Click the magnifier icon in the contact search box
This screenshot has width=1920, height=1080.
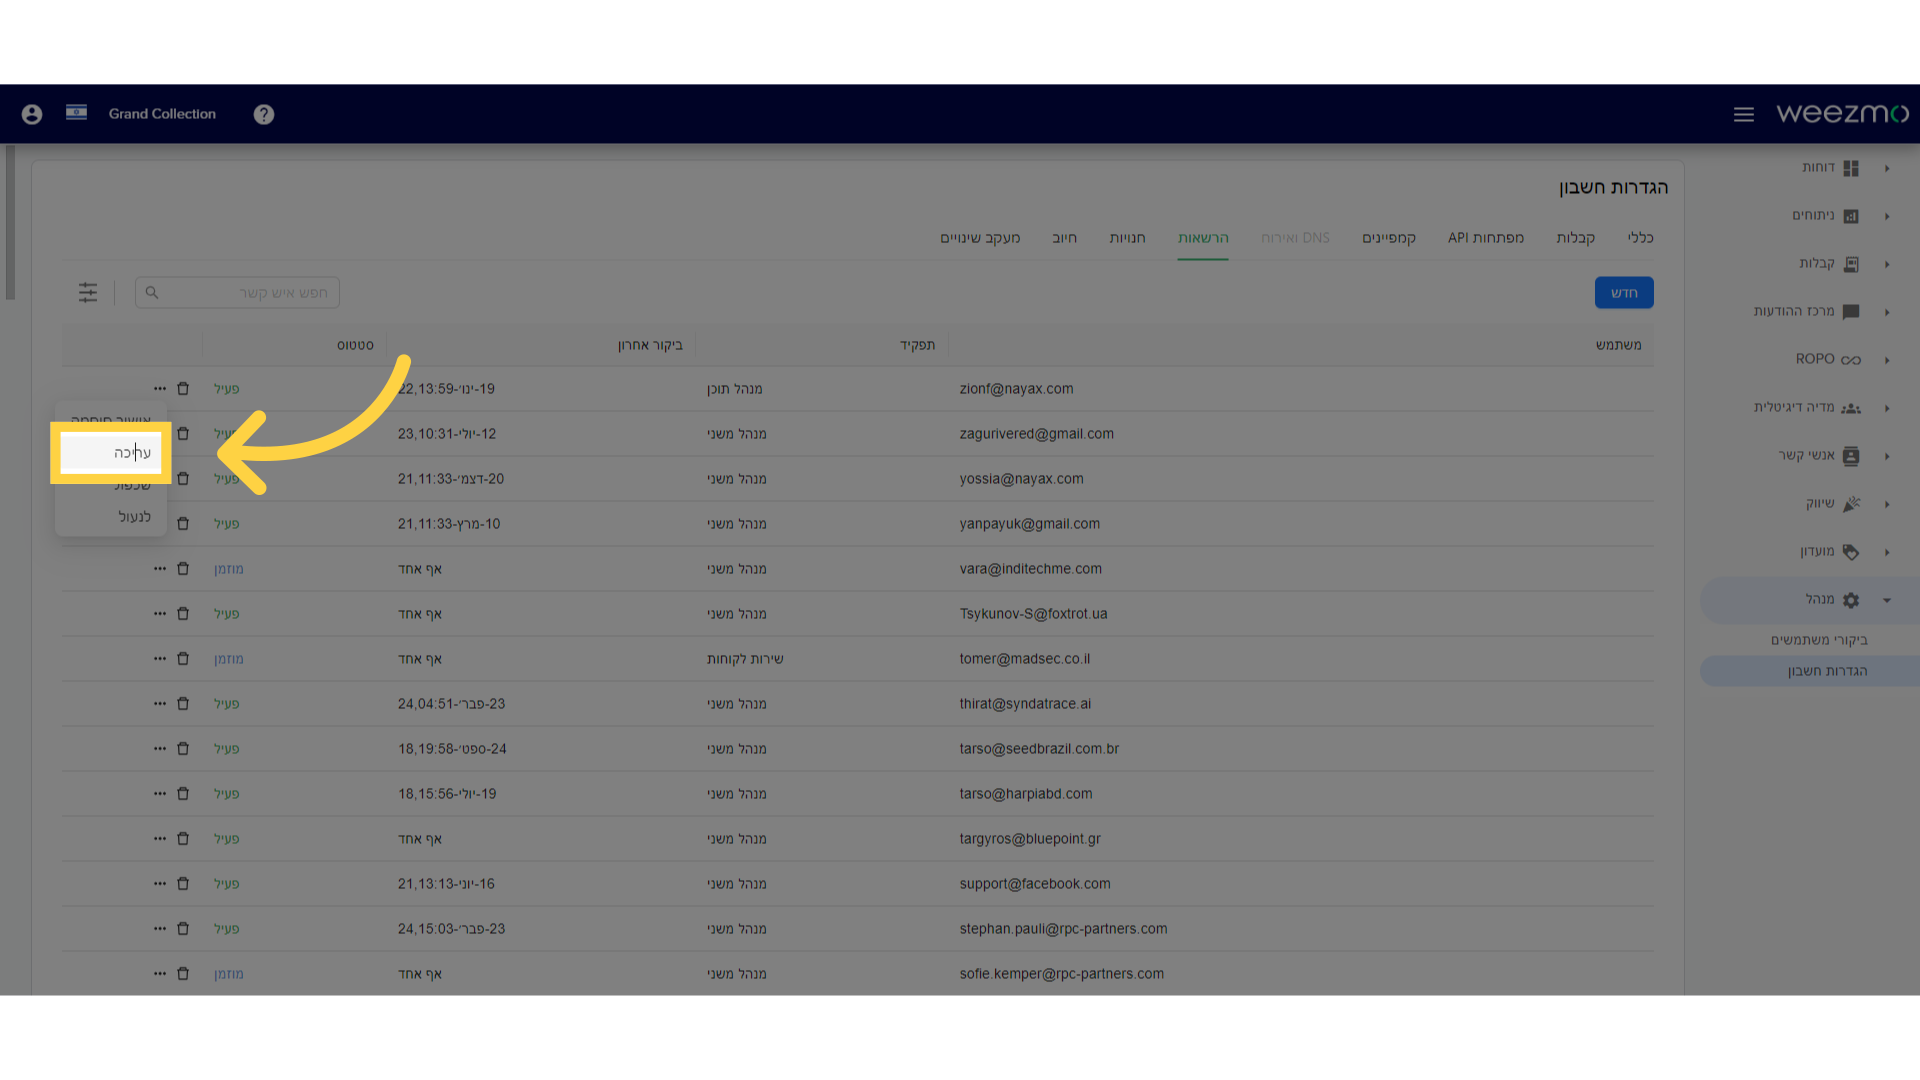pyautogui.click(x=152, y=292)
